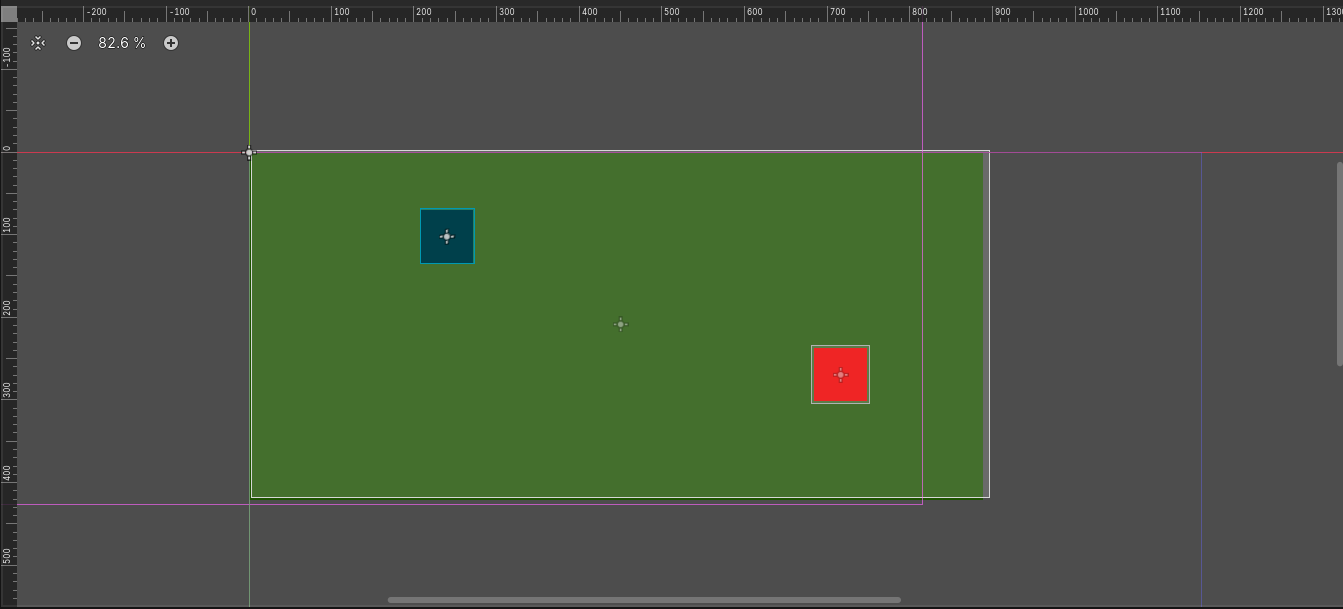Click the horizontal scrollbar below the viewport

(x=644, y=600)
